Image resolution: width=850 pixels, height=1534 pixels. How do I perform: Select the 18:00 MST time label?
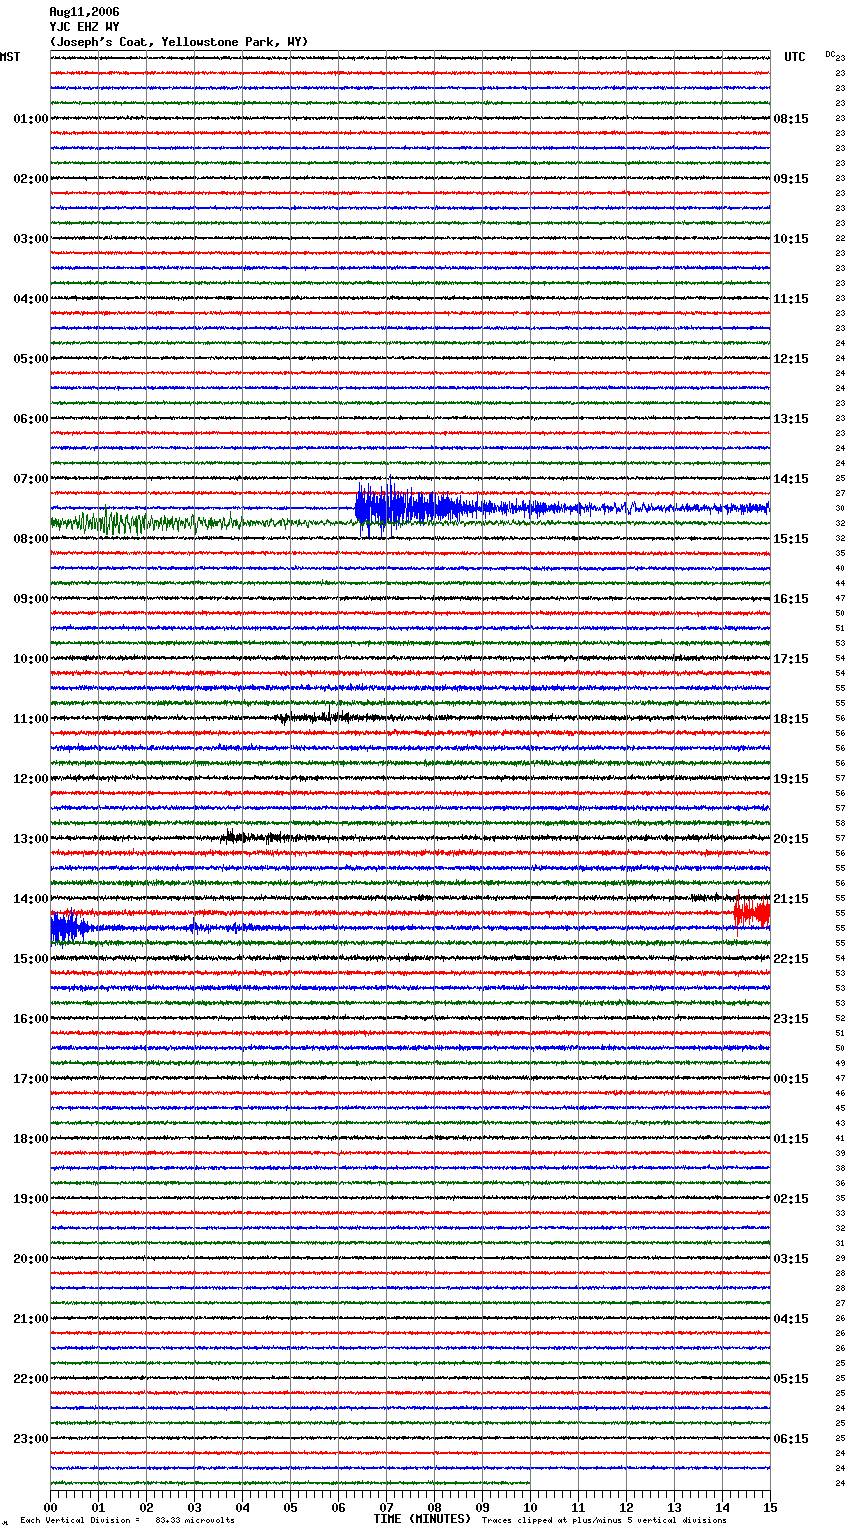pos(30,1139)
